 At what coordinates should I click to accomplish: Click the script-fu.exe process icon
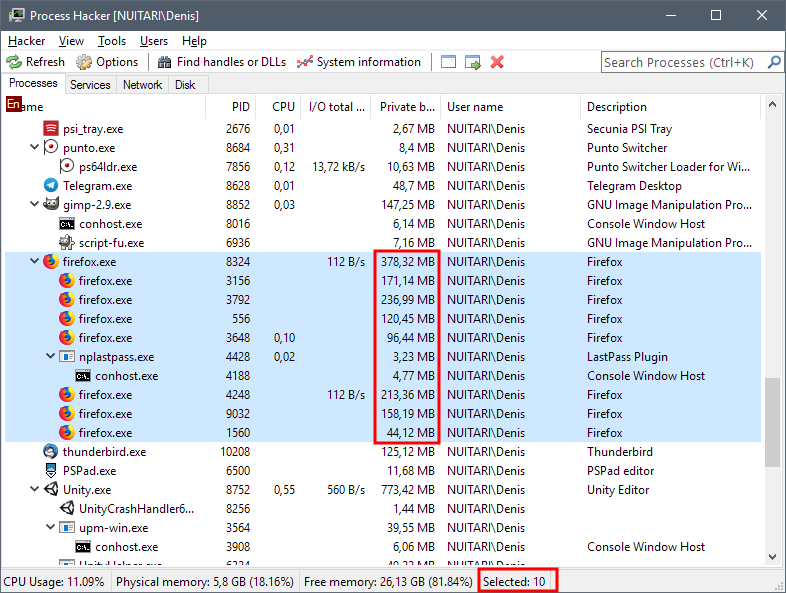click(67, 243)
